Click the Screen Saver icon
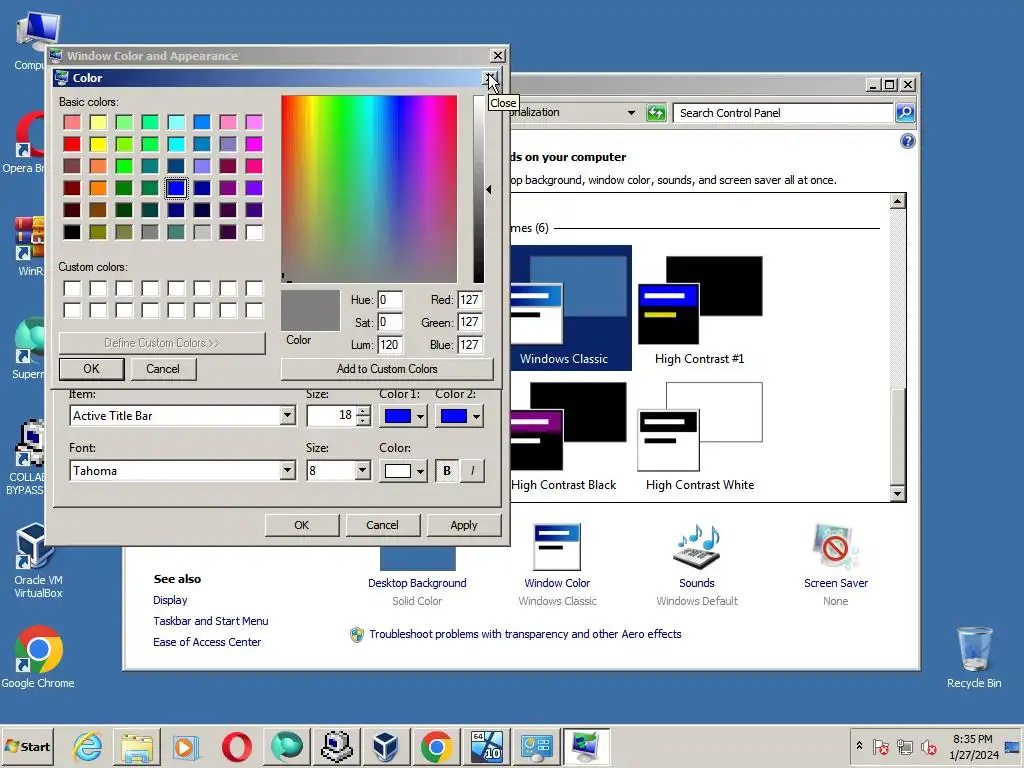The image size is (1024, 768). click(835, 547)
